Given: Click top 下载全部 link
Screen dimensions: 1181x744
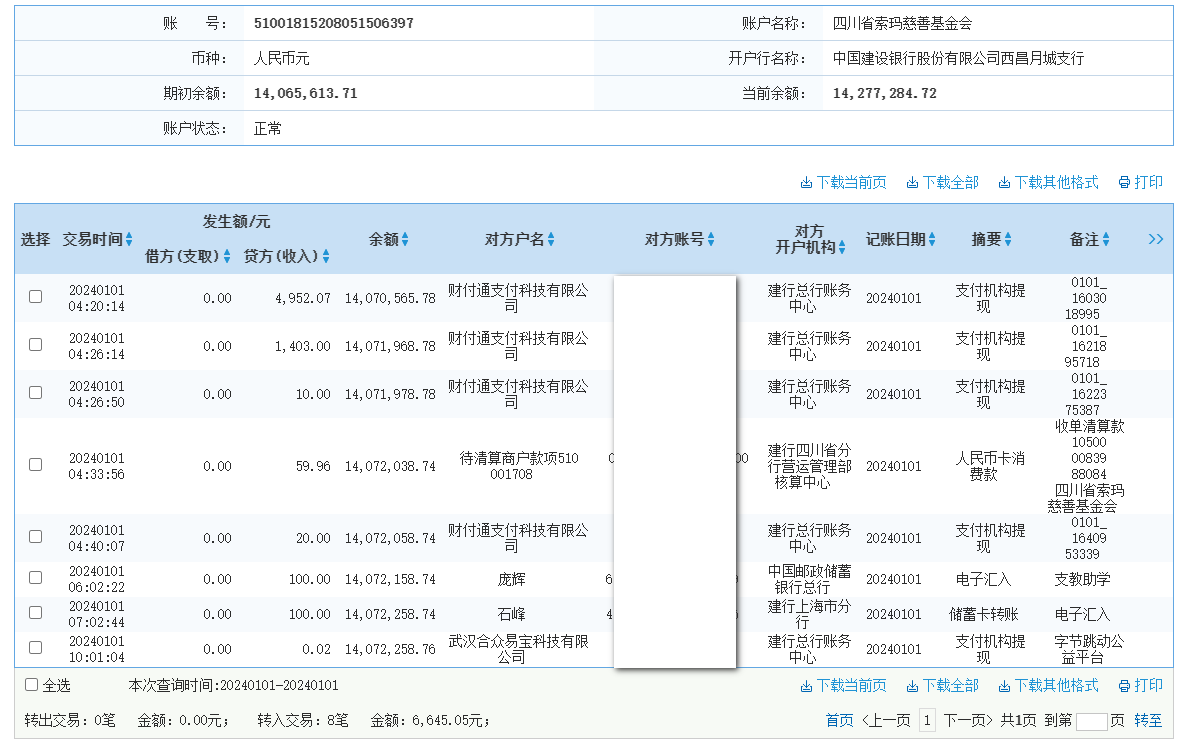Looking at the screenshot, I should [942, 182].
